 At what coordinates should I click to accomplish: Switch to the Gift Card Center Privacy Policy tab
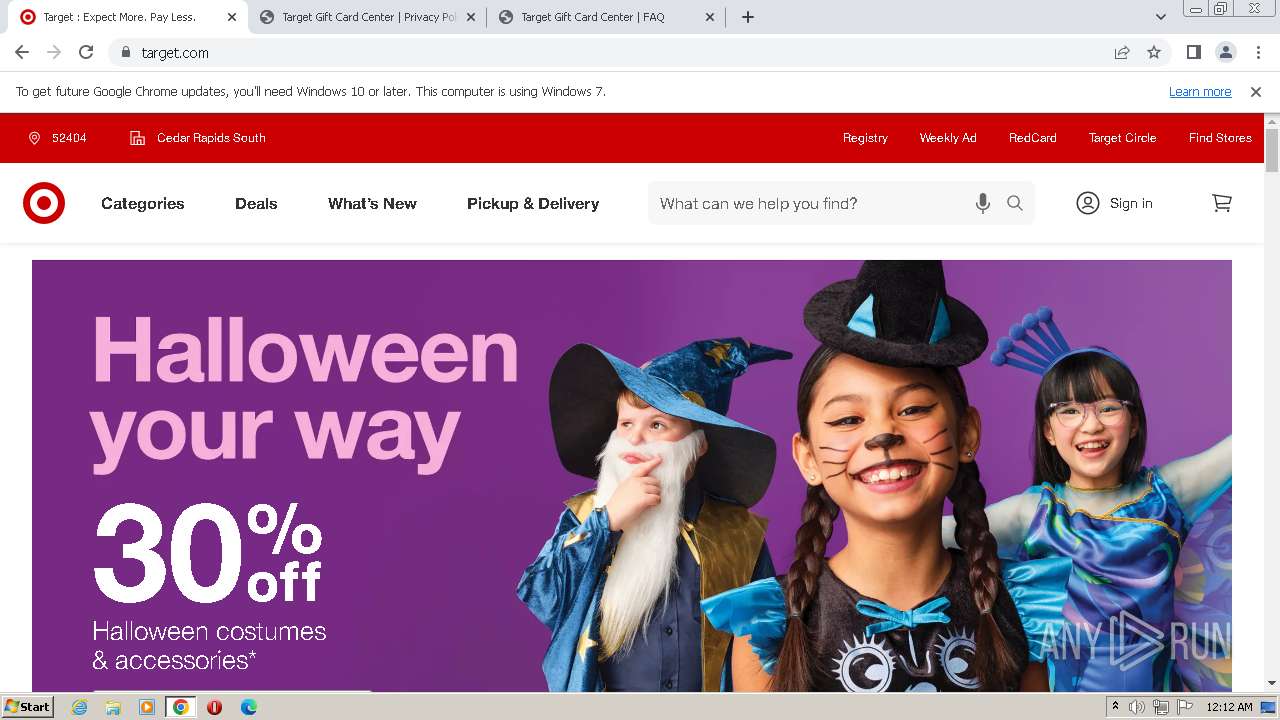(x=368, y=17)
